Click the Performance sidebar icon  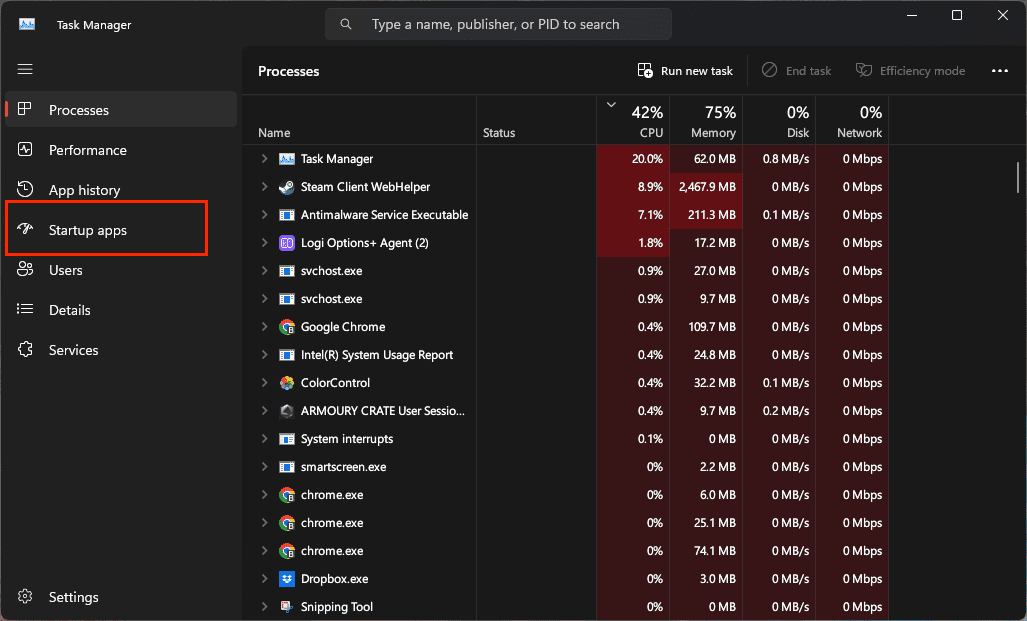(25, 149)
